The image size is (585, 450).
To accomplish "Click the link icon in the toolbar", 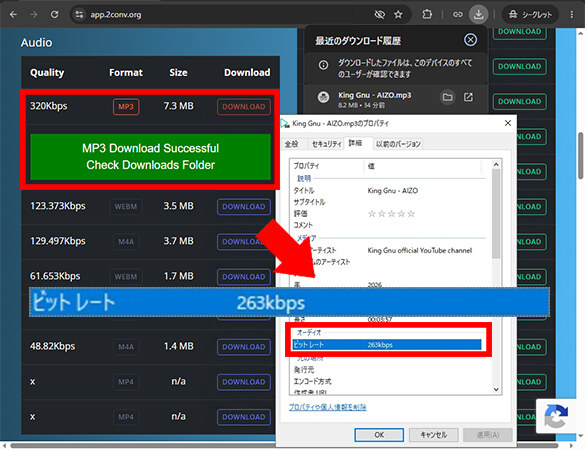I will (x=458, y=15).
